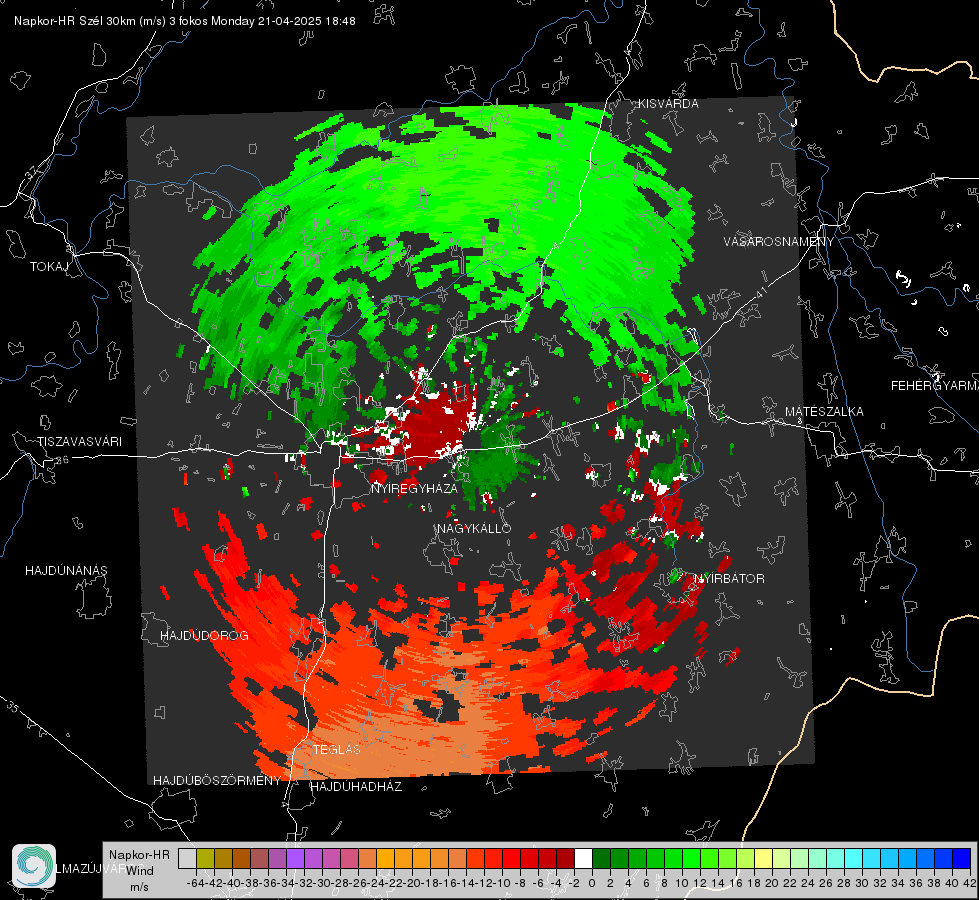Pick the dark blue swatch at legend's end
The width and height of the screenshot is (979, 900).
click(962, 859)
